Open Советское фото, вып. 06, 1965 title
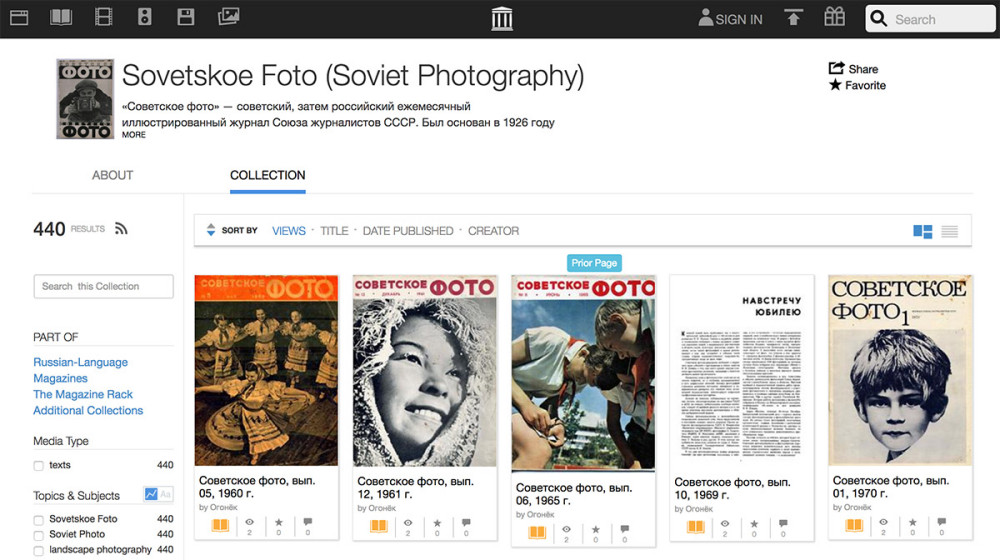 coord(574,494)
